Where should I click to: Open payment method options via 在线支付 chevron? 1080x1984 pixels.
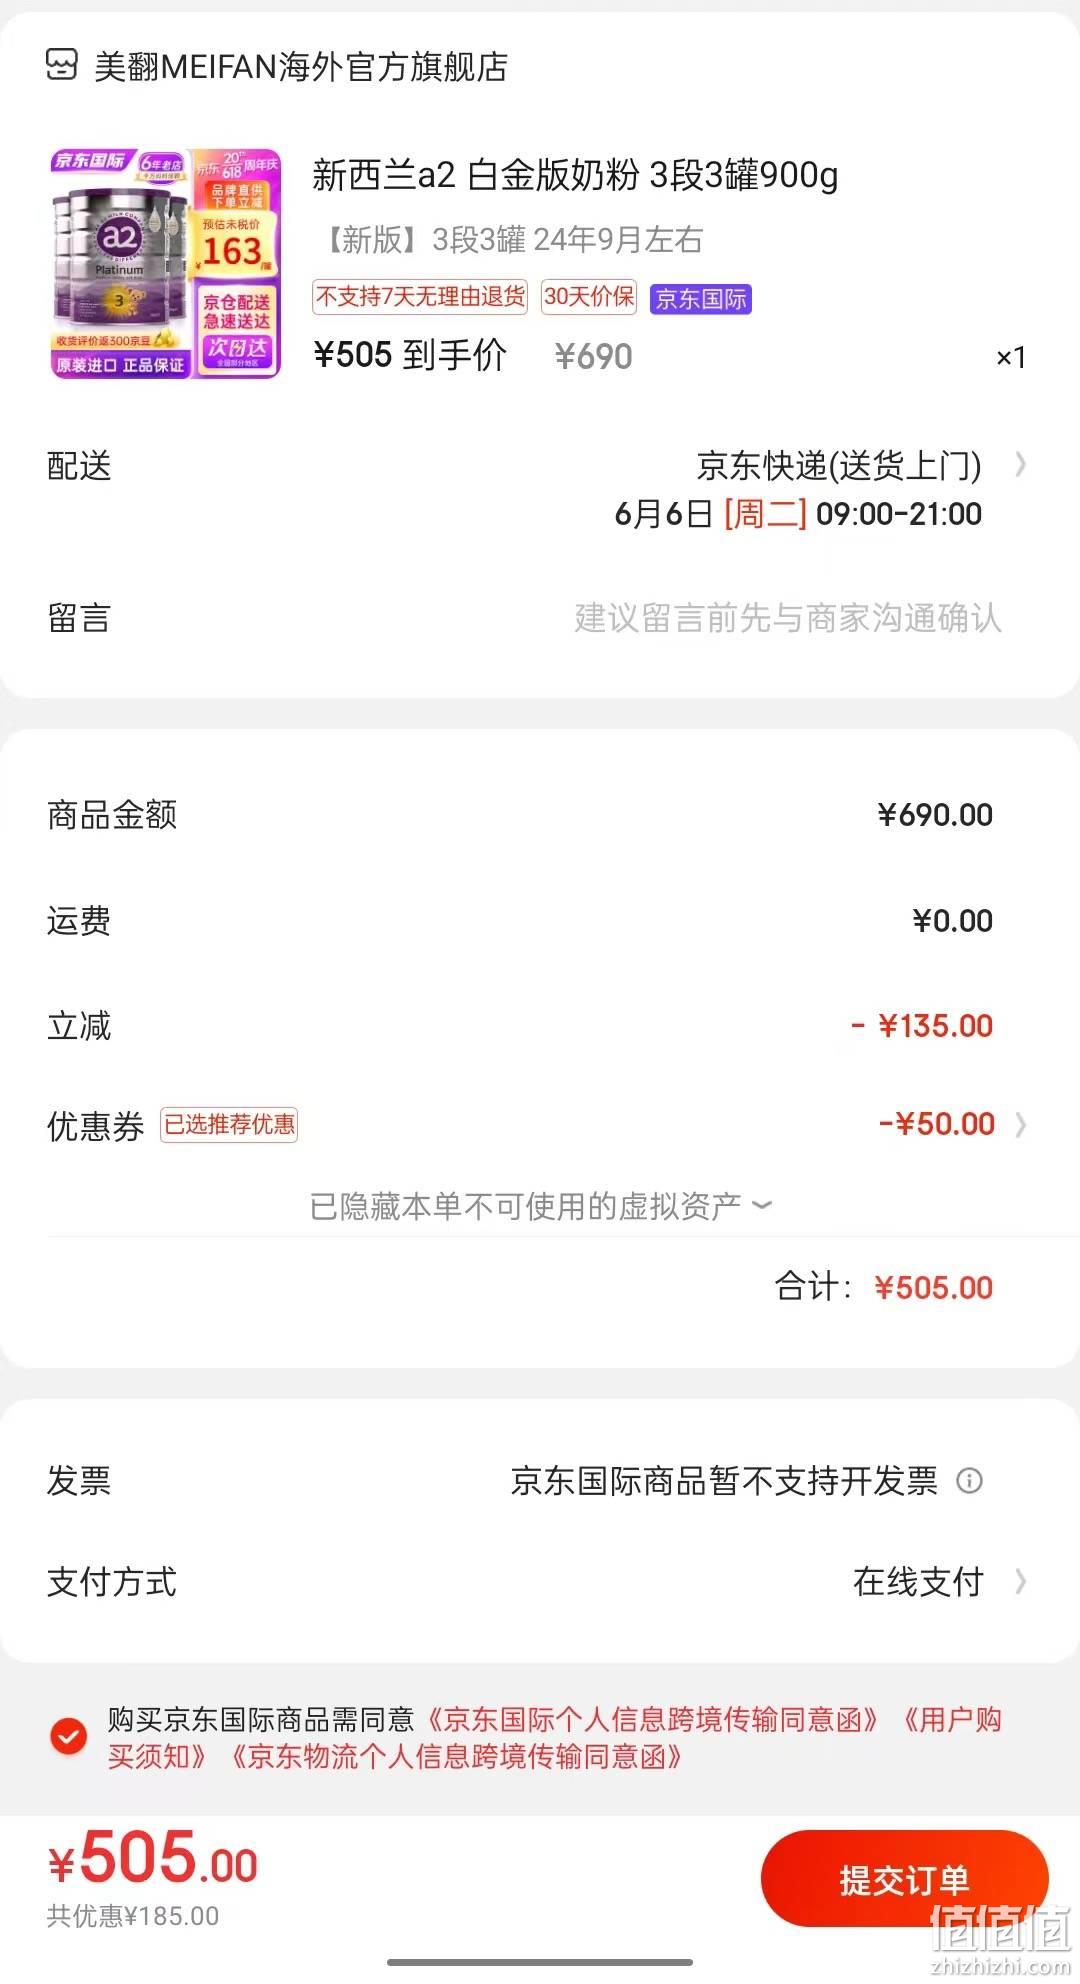coord(1020,1582)
